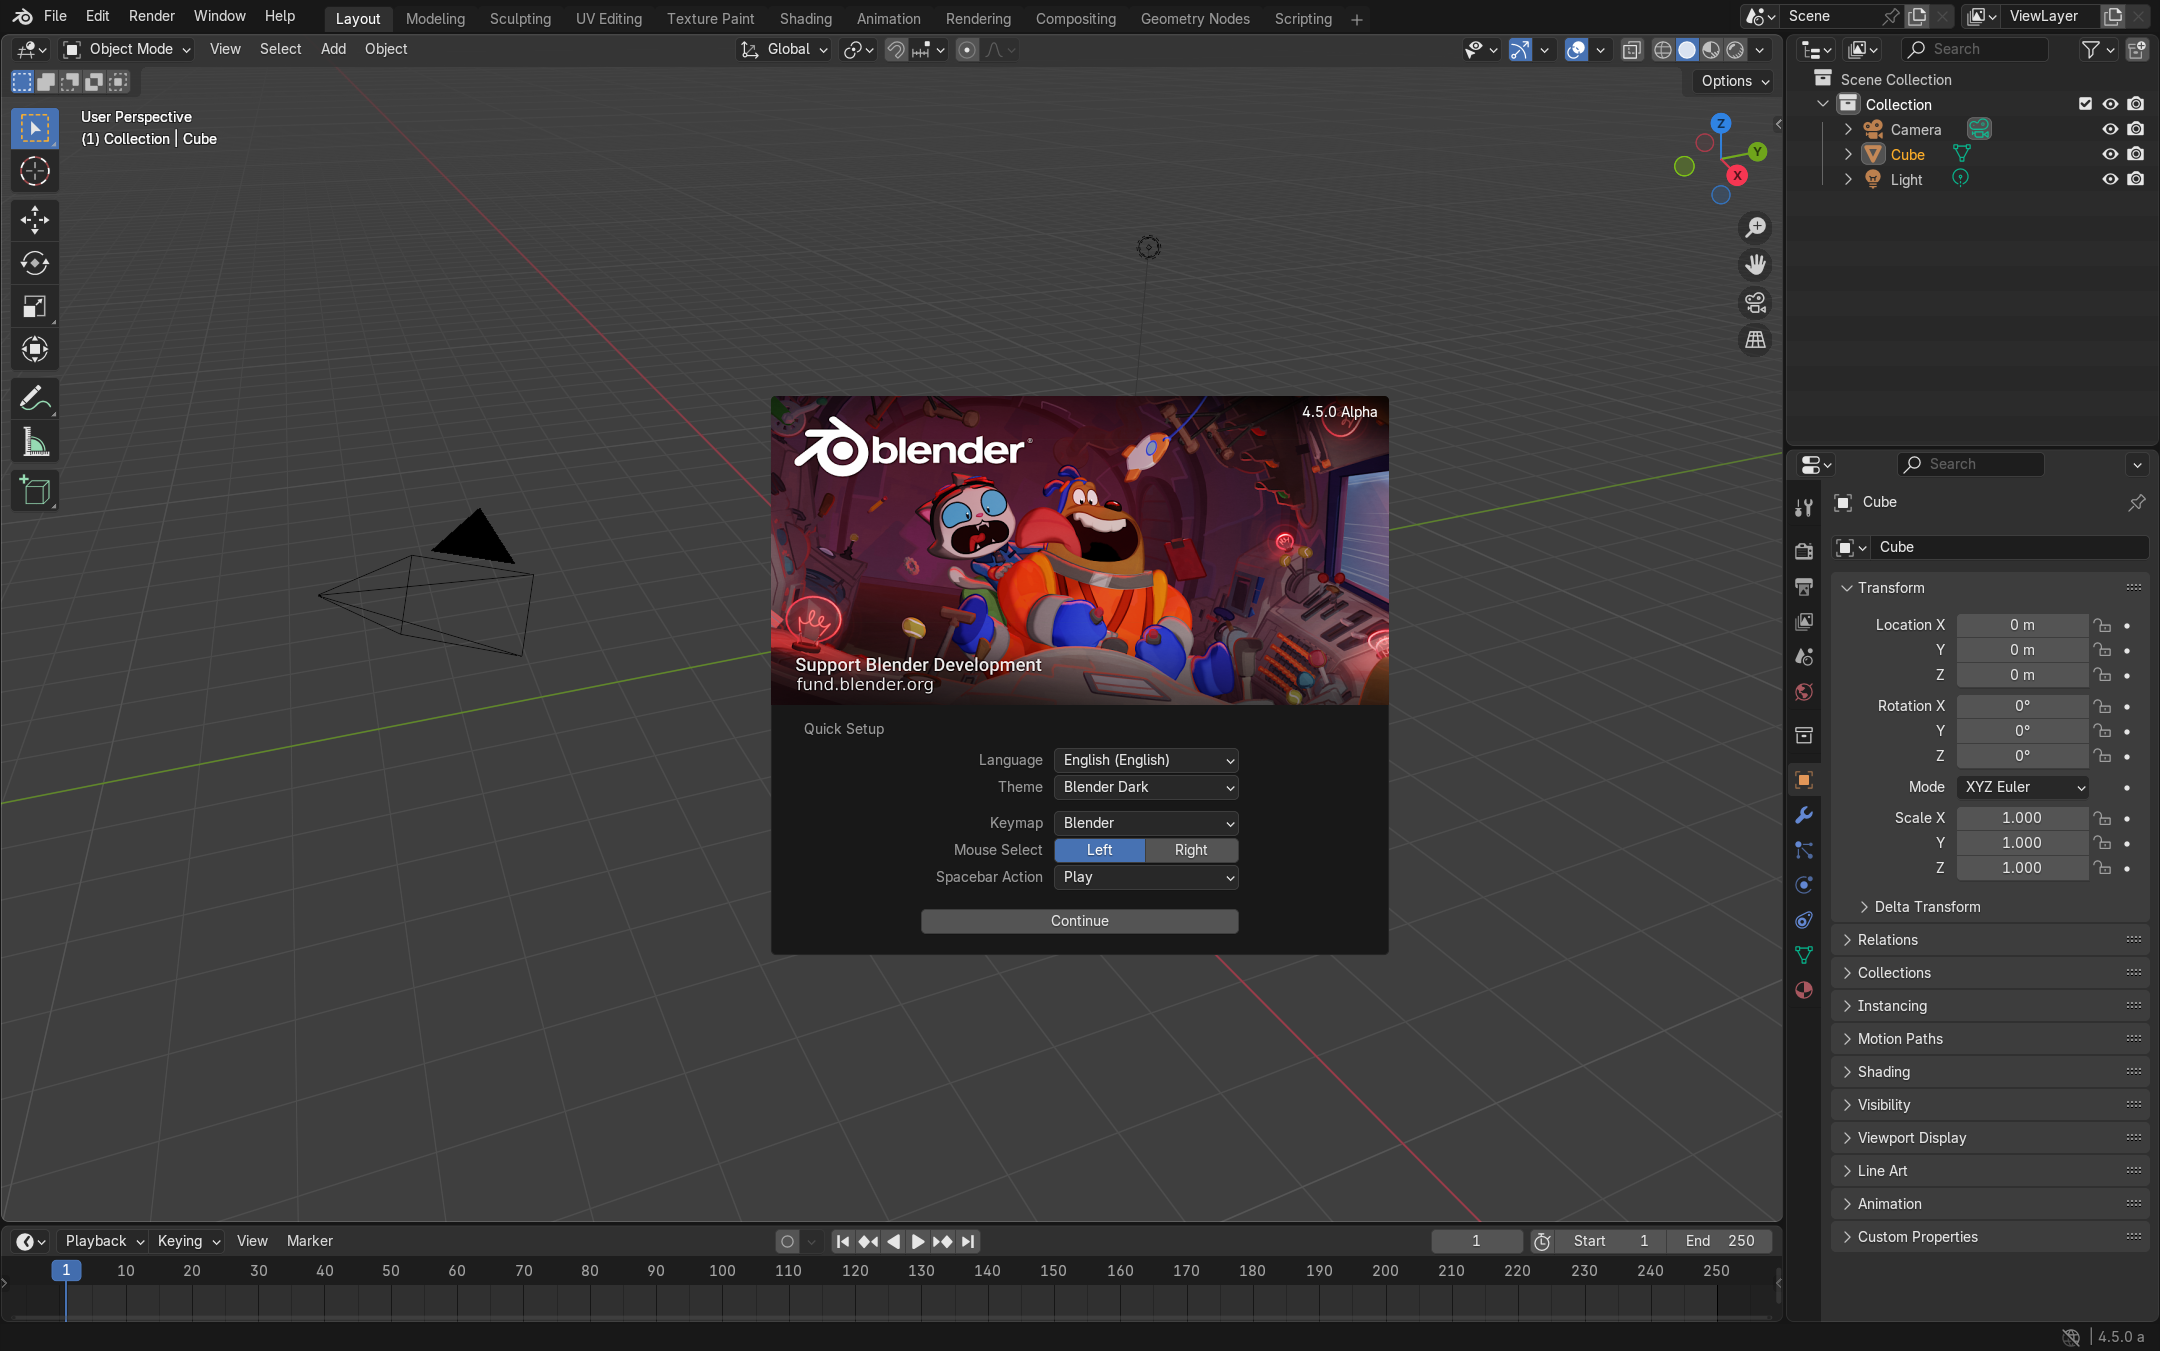This screenshot has width=2160, height=1351.
Task: Open the Theme dropdown
Action: pyautogui.click(x=1146, y=787)
